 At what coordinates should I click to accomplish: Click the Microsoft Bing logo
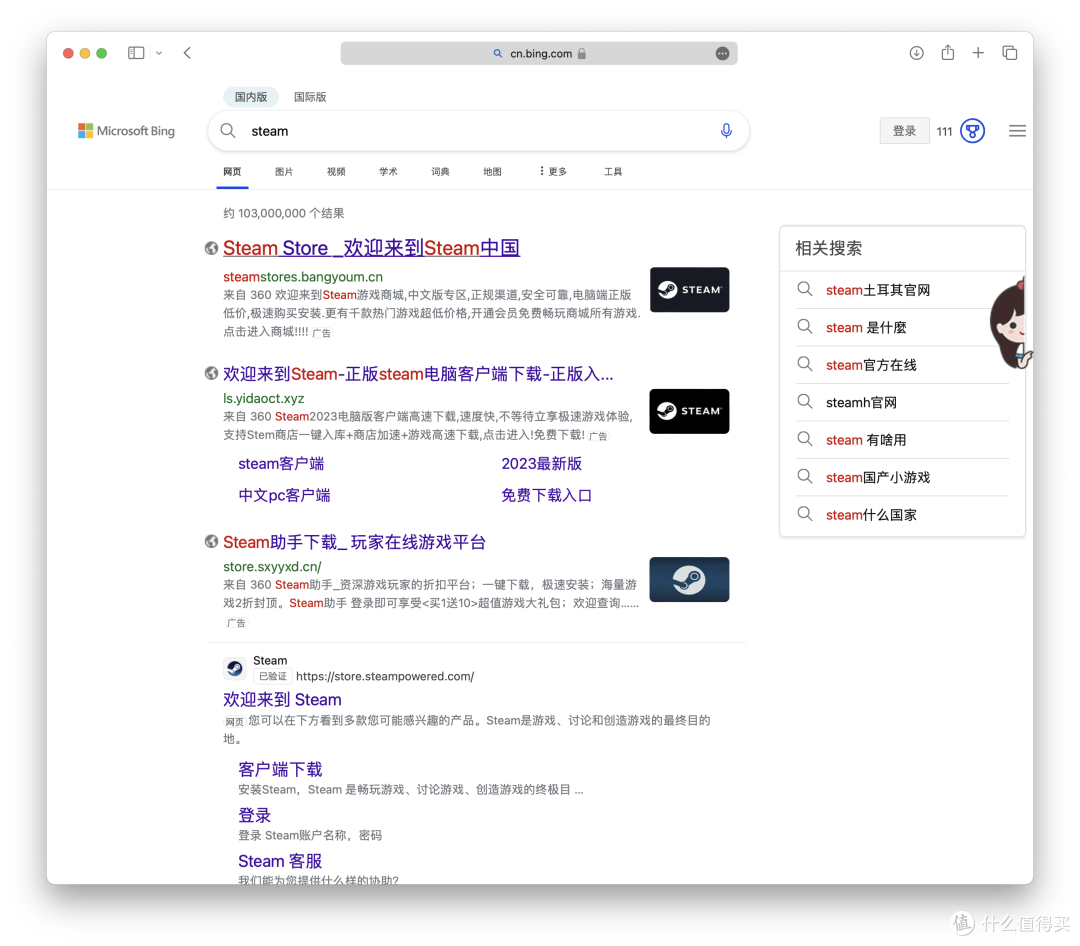tap(126, 131)
